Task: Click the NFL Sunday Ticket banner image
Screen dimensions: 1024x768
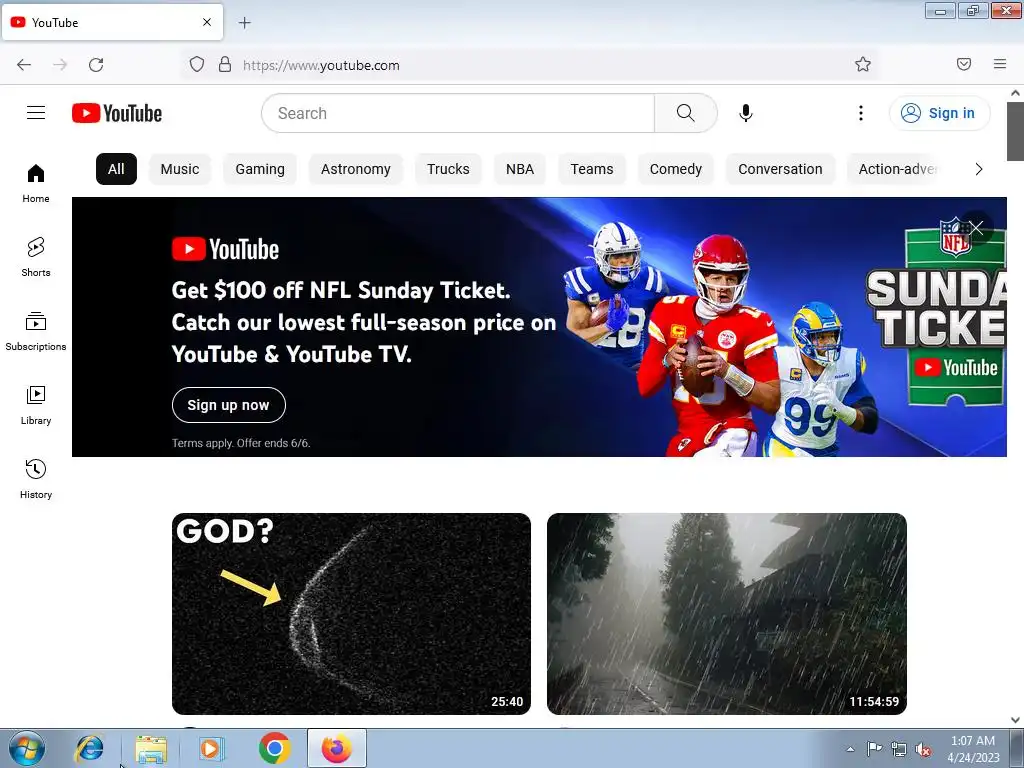Action: tap(539, 327)
